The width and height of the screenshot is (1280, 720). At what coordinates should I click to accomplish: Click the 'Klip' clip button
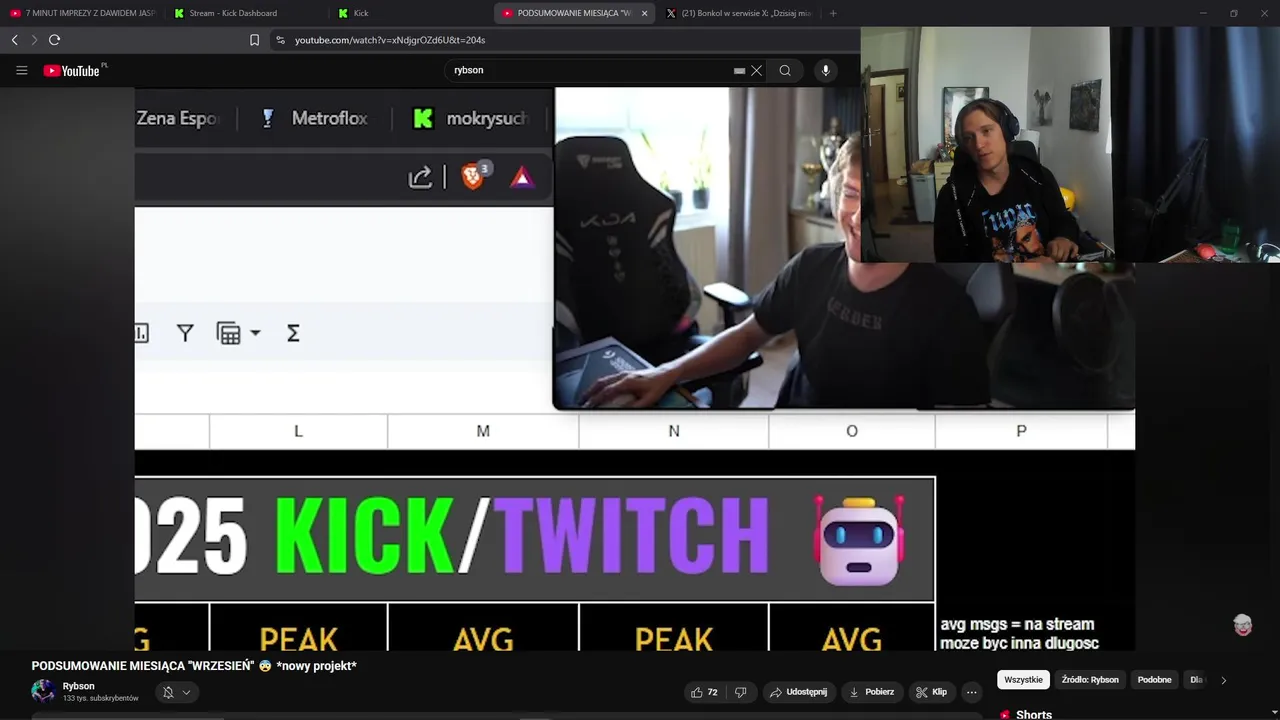coord(931,692)
